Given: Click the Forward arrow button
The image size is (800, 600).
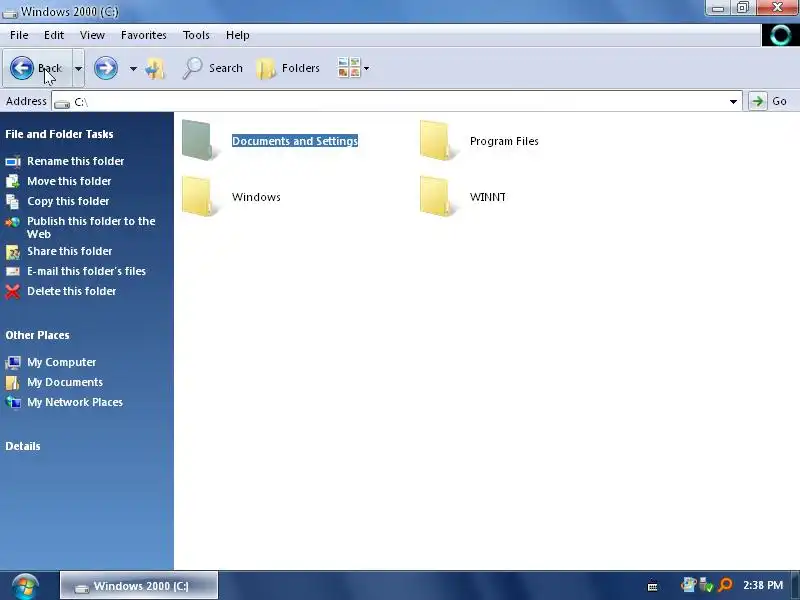Looking at the screenshot, I should [x=106, y=68].
